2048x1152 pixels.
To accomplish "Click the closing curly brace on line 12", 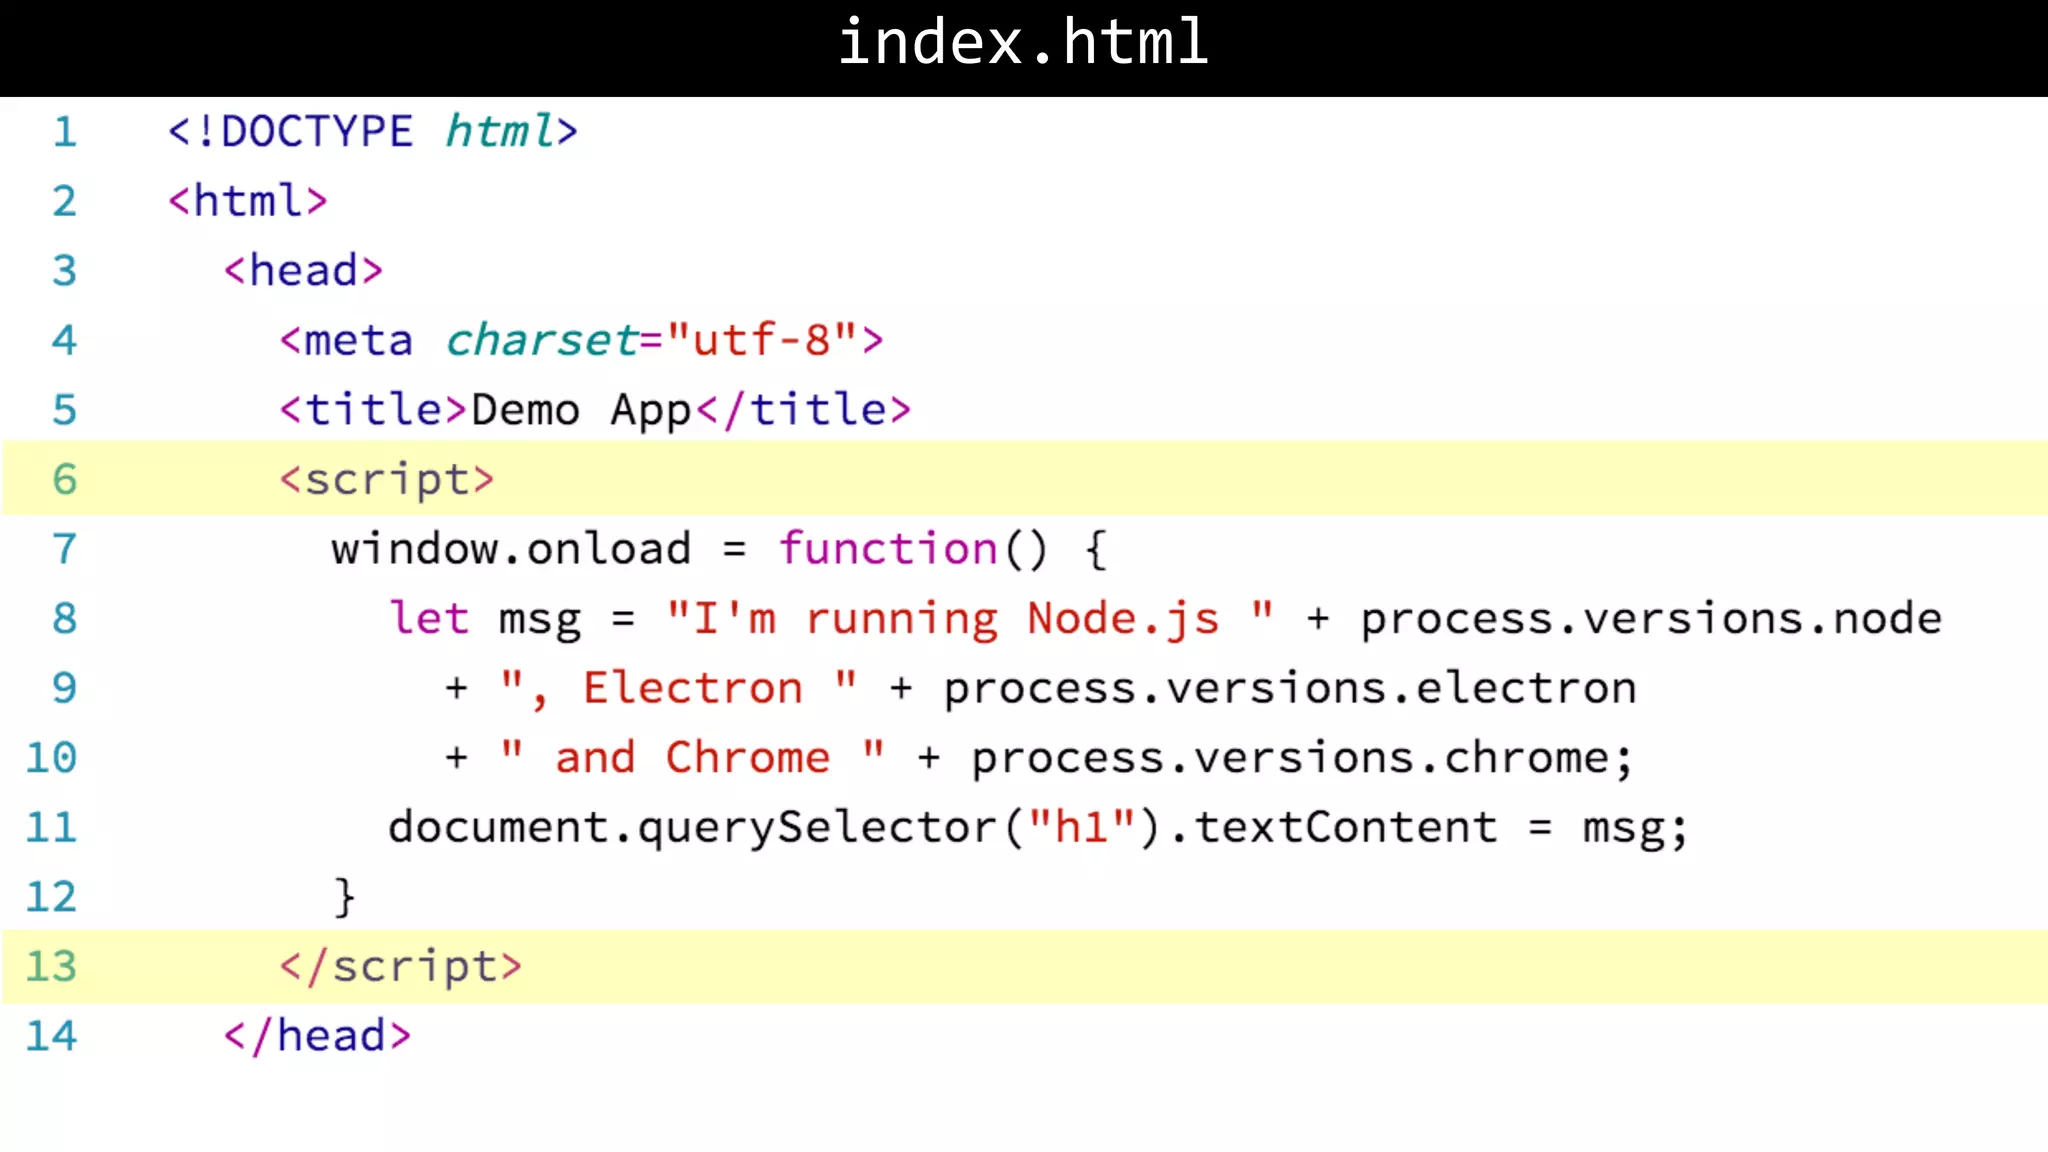I will pos(345,897).
